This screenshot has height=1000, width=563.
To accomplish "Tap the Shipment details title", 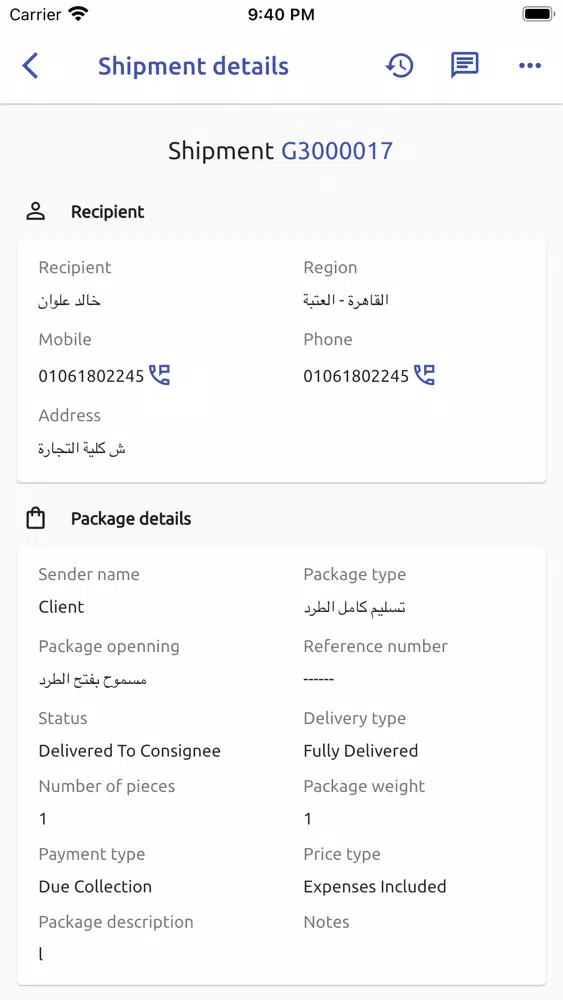I will tap(193, 66).
